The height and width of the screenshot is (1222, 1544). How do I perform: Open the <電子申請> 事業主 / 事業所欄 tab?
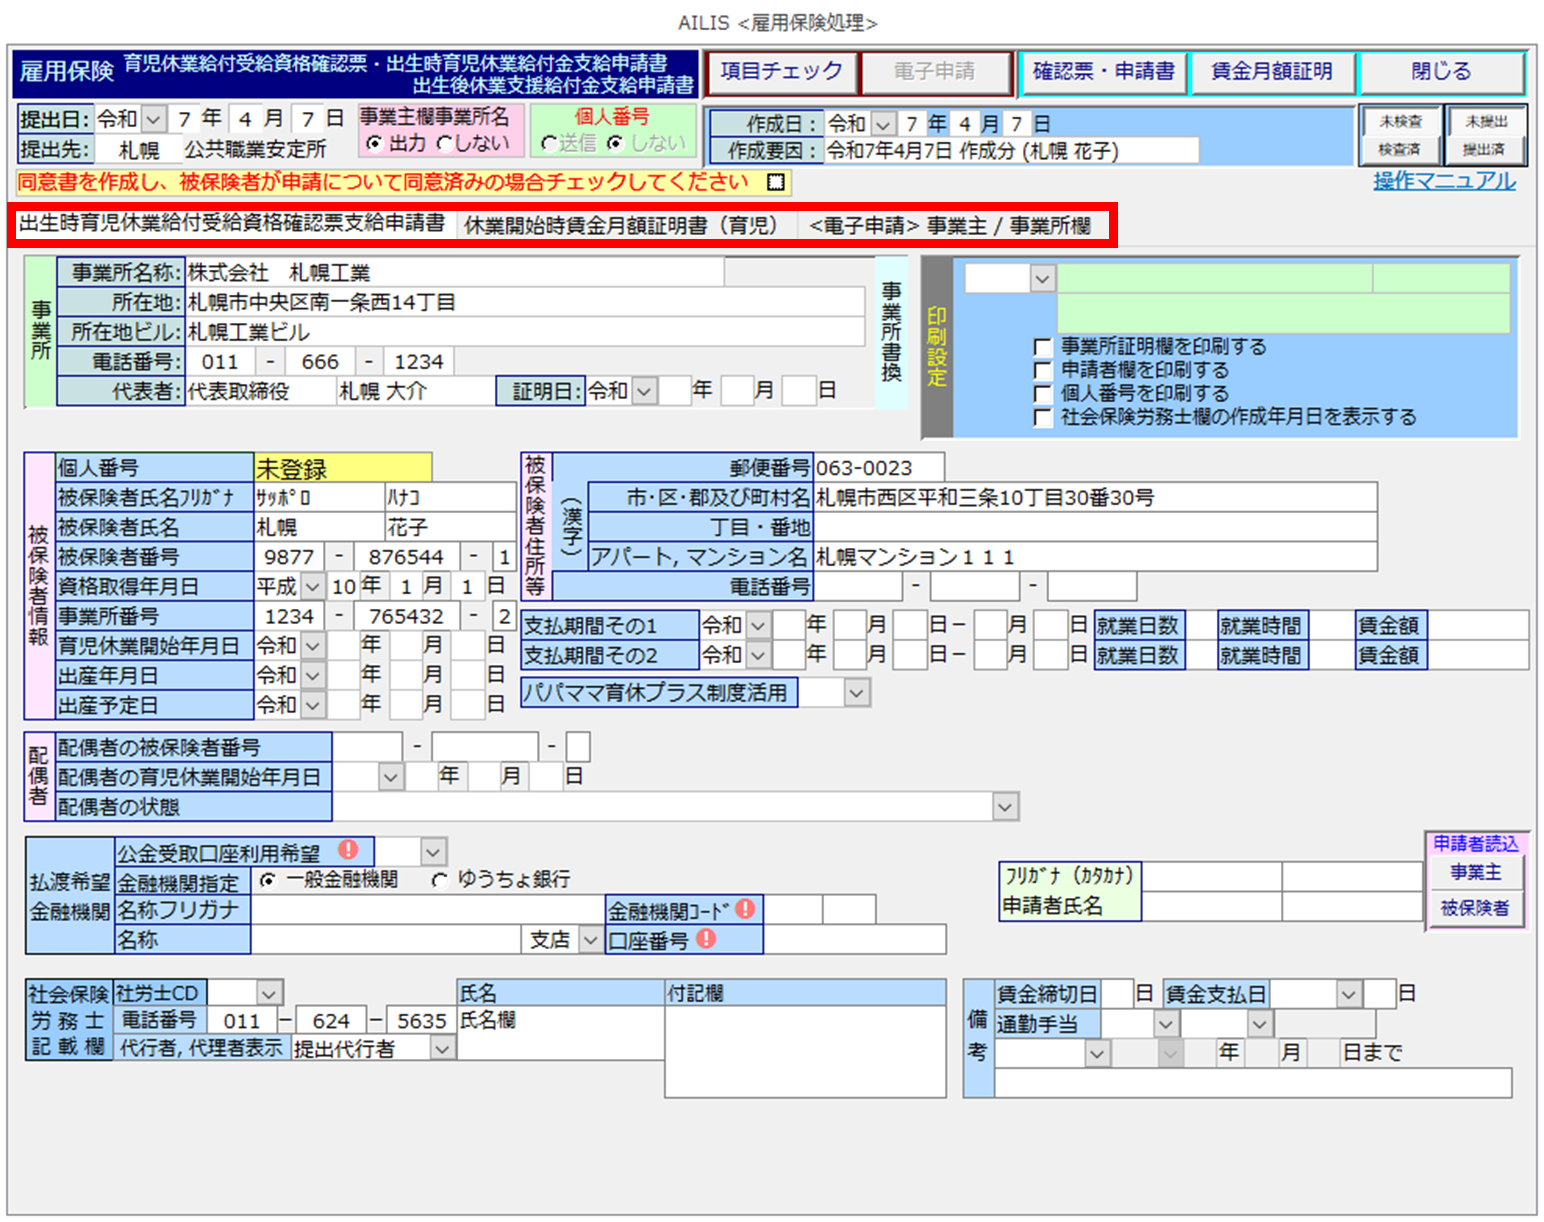[949, 226]
